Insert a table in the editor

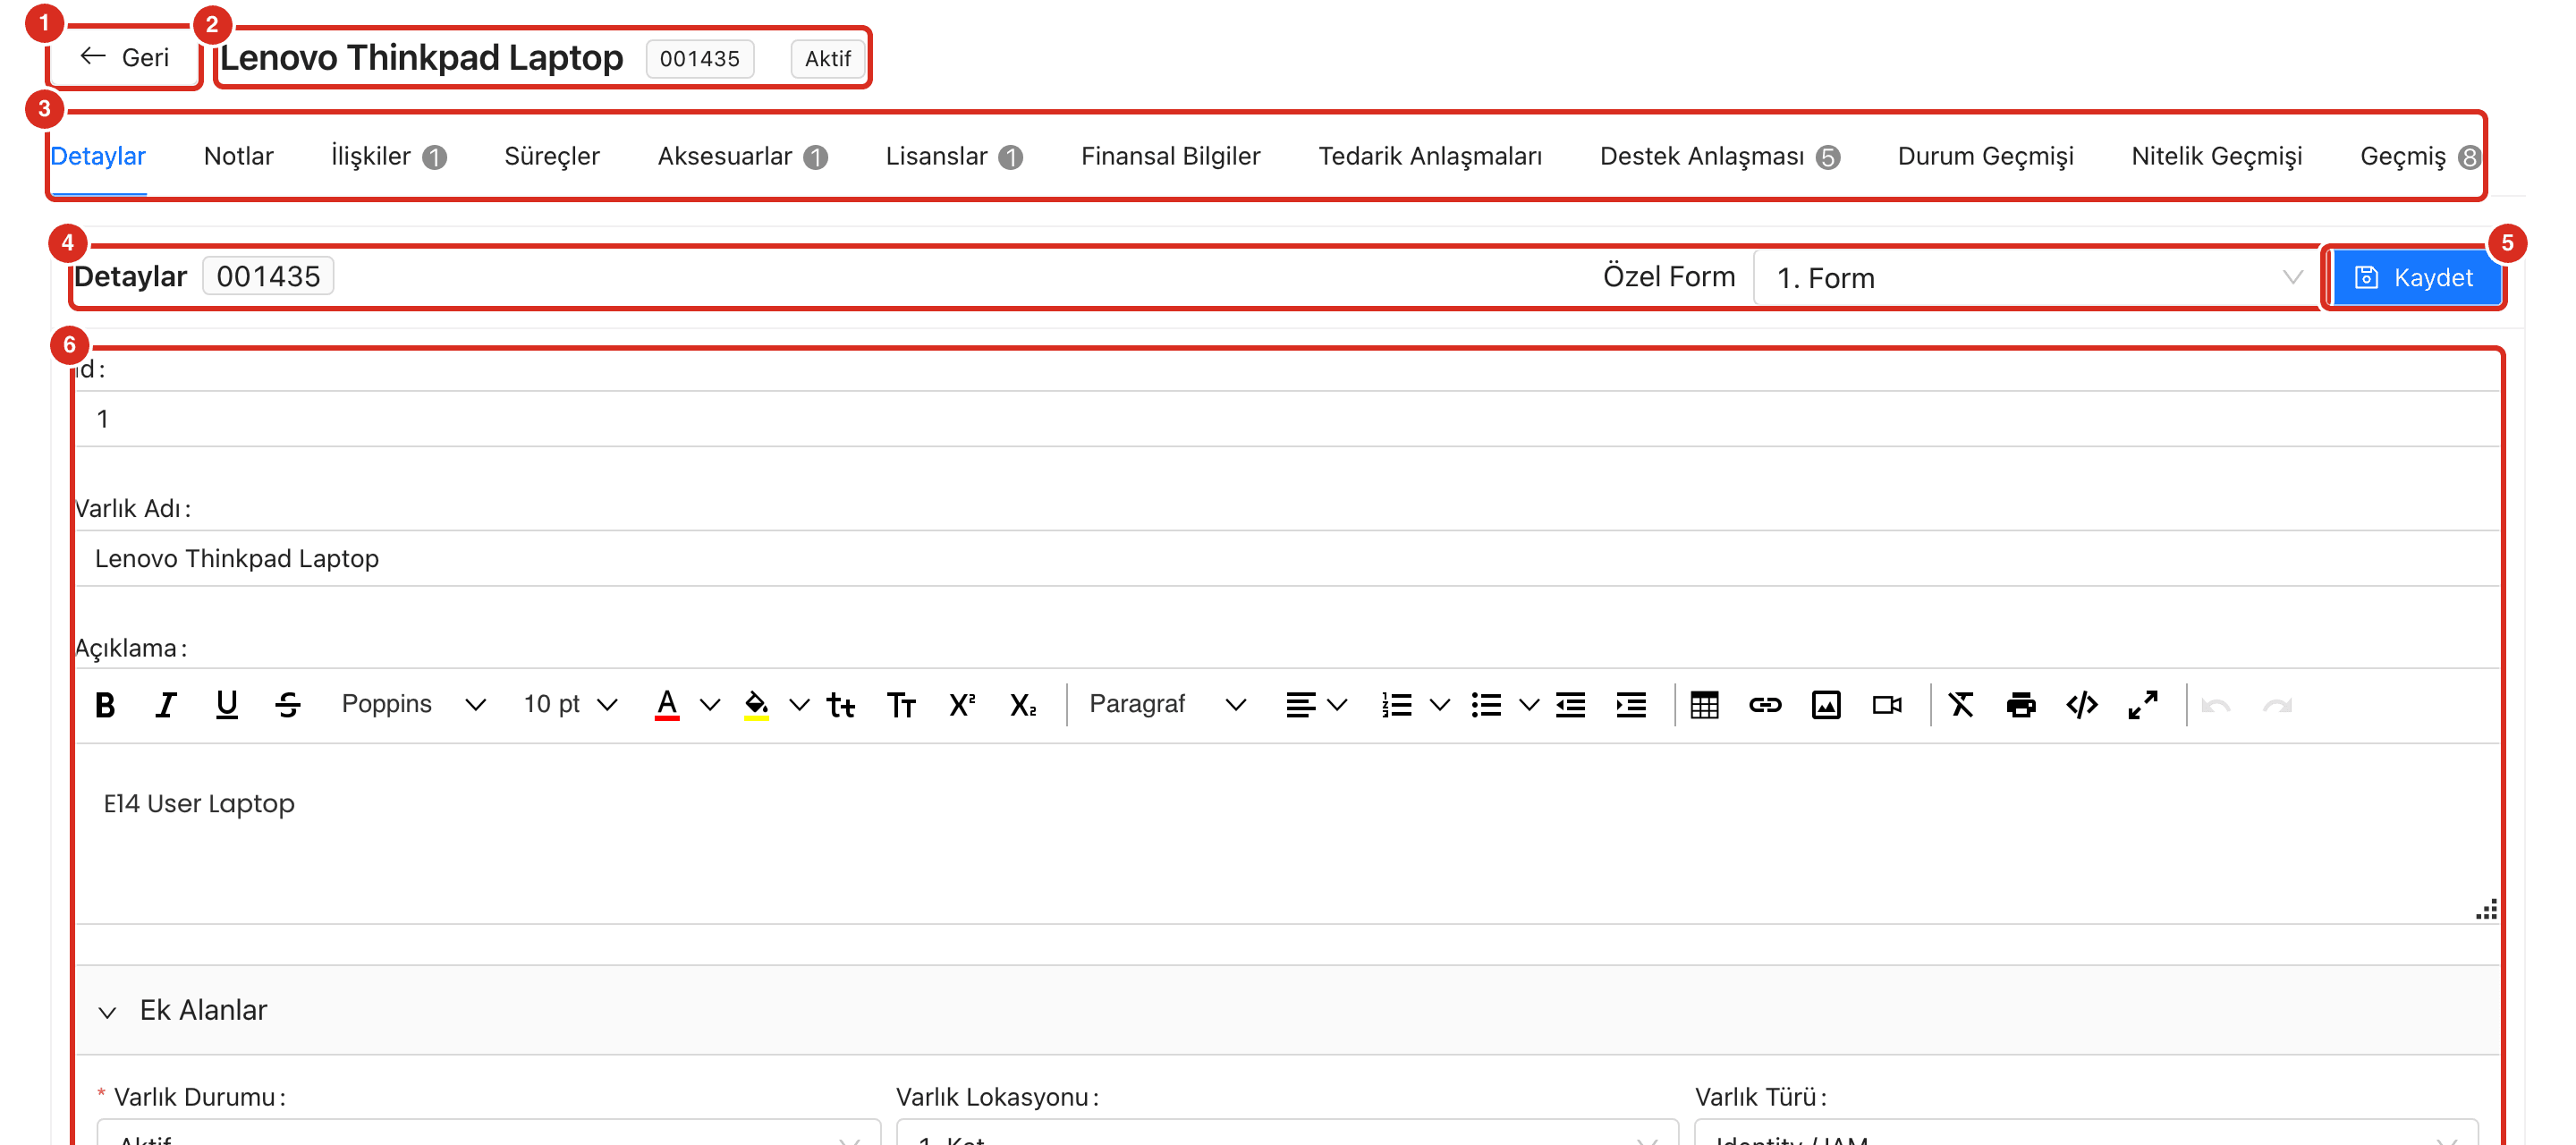tap(1705, 705)
